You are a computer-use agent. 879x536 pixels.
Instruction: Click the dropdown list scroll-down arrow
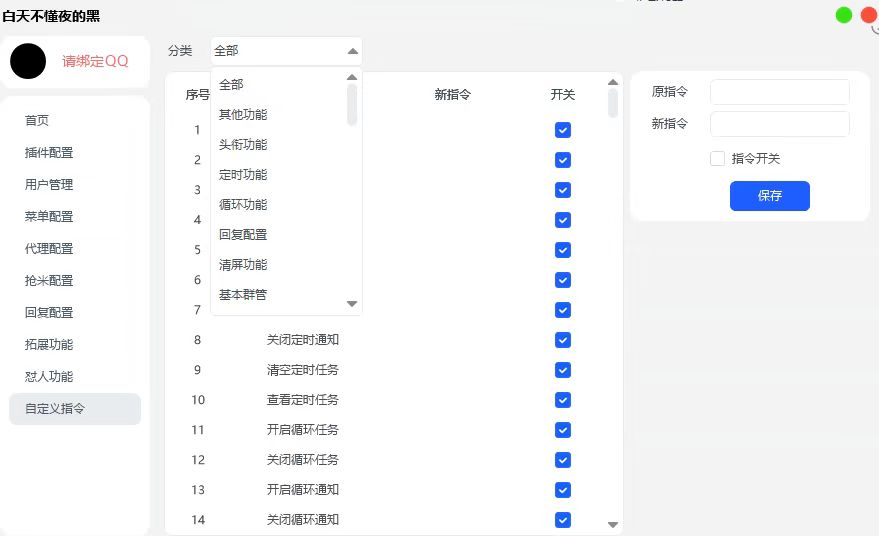pyautogui.click(x=352, y=303)
